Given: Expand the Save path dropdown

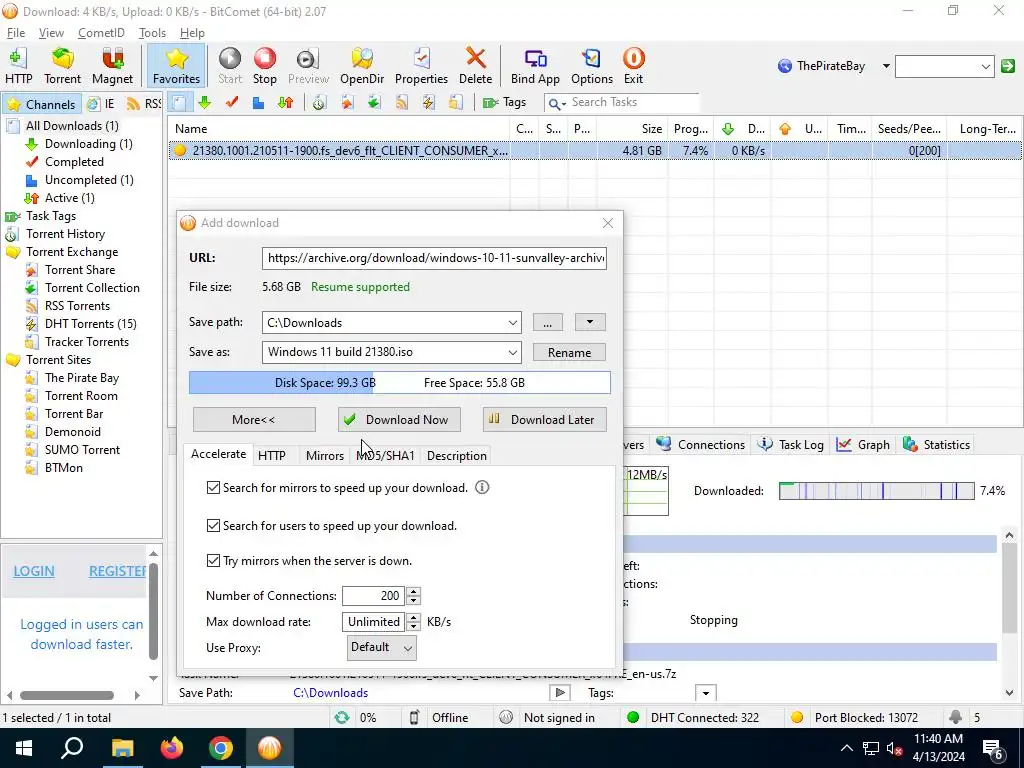Looking at the screenshot, I should coord(513,323).
